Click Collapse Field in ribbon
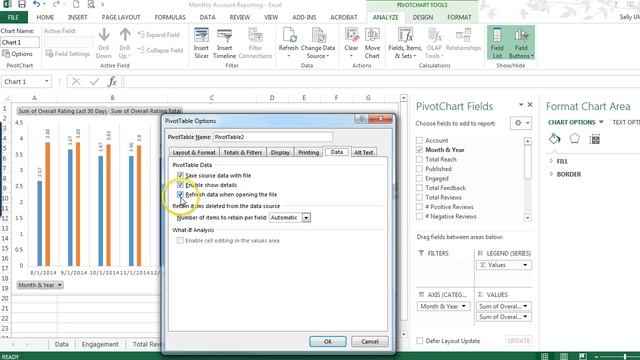The height and width of the screenshot is (360, 640). pos(160,50)
